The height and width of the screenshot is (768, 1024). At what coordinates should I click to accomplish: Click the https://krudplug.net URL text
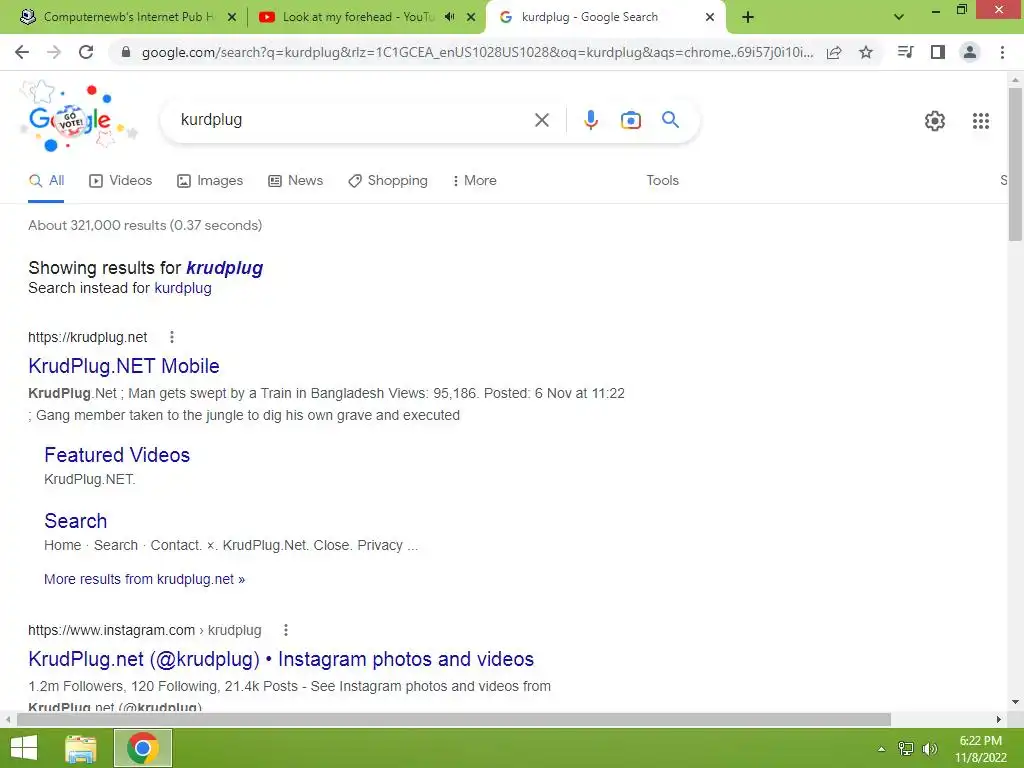[88, 337]
